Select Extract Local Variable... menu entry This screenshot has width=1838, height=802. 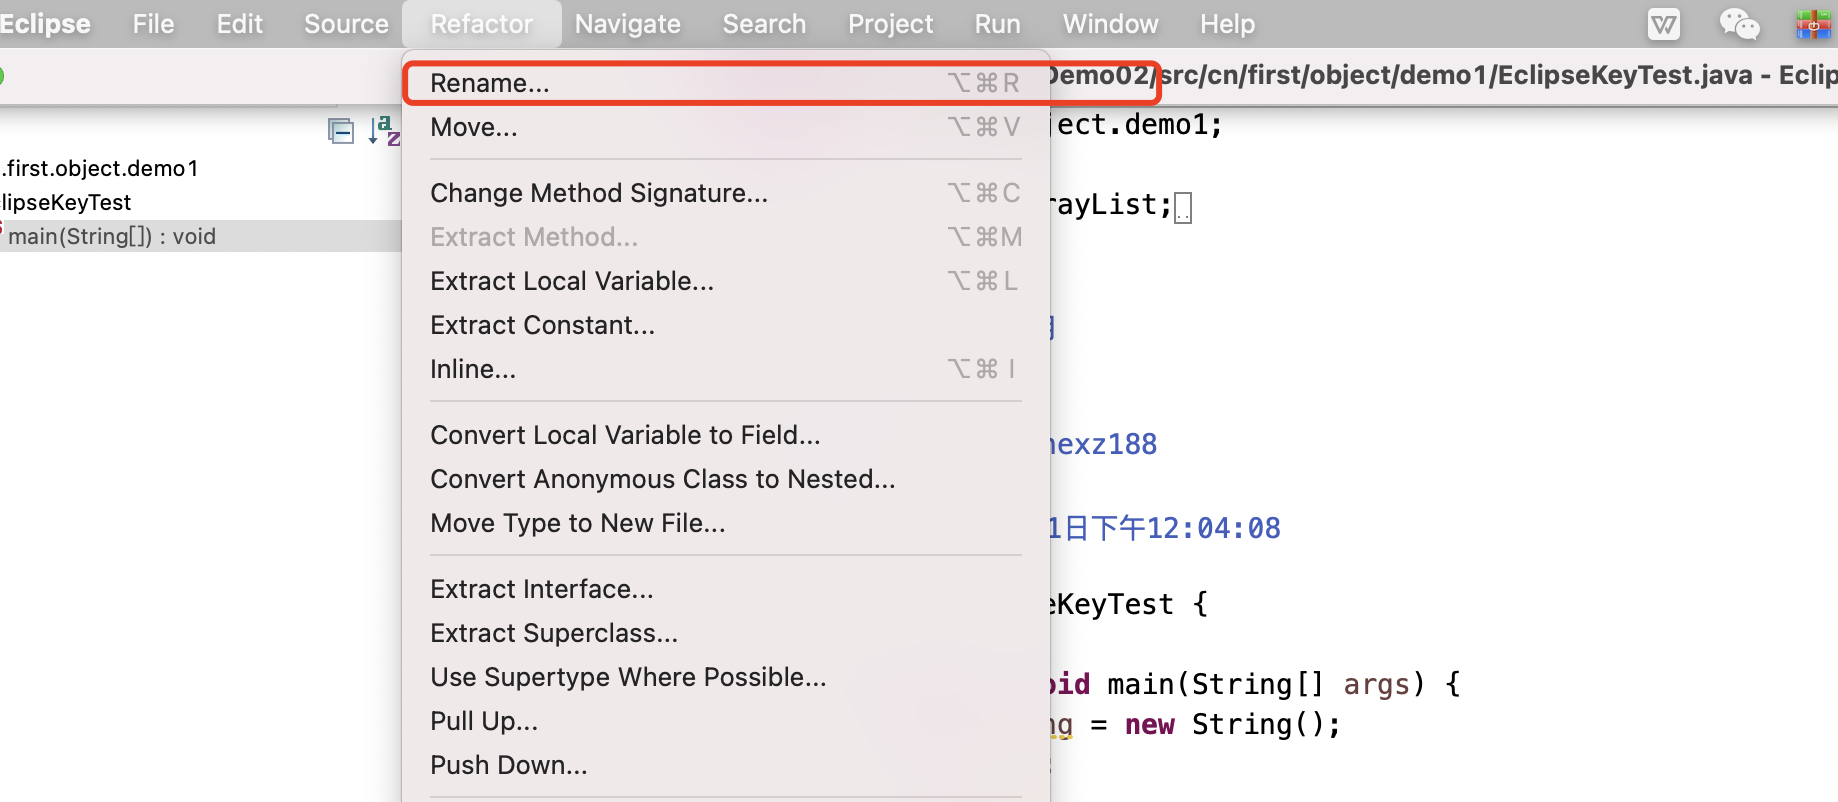coord(726,281)
